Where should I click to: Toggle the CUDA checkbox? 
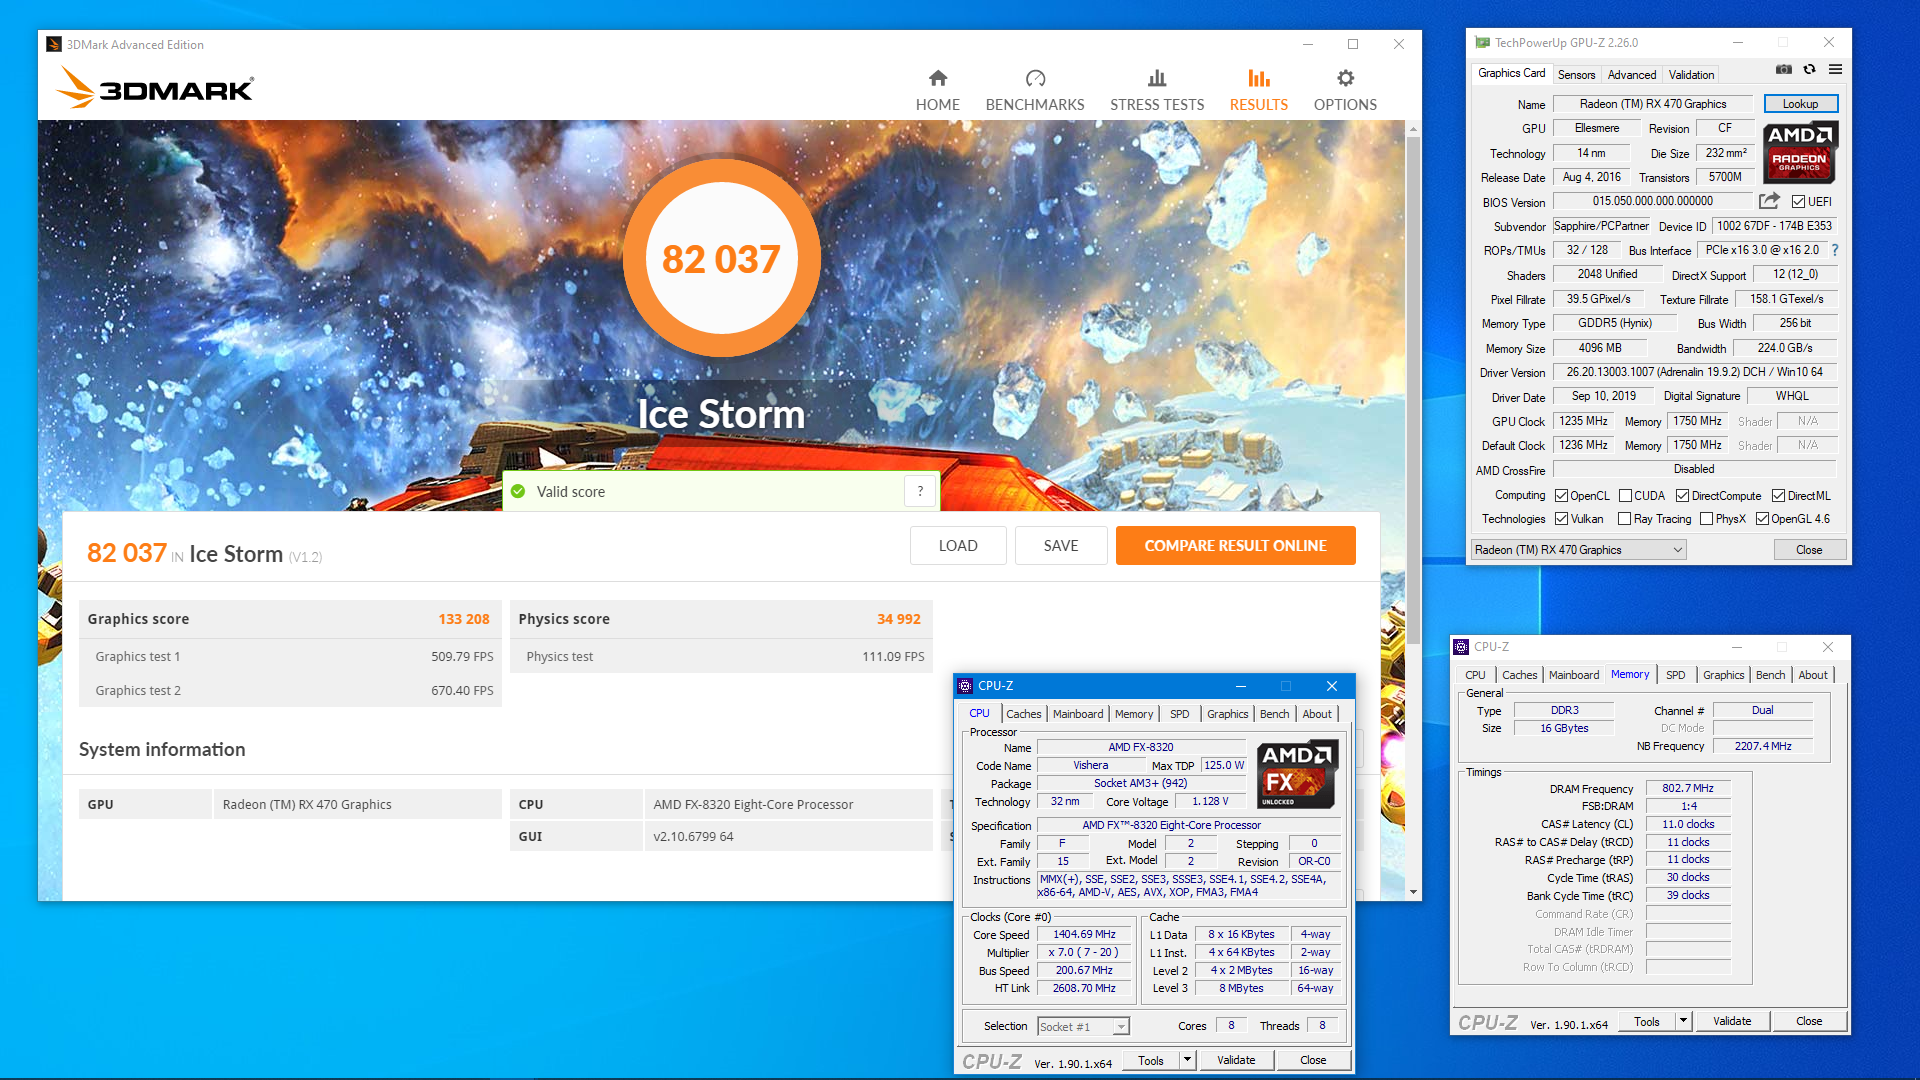(x=1625, y=496)
